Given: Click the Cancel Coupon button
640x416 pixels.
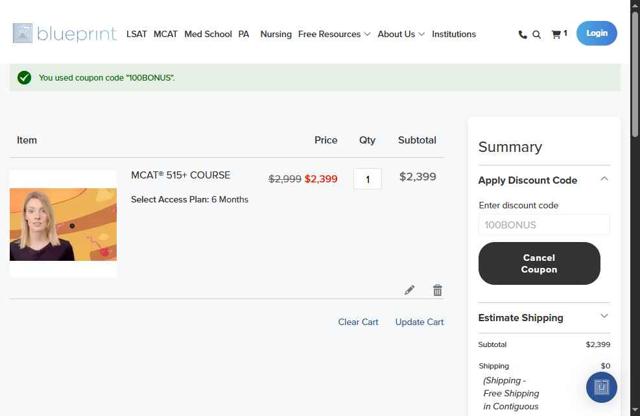Looking at the screenshot, I should coord(539,263).
